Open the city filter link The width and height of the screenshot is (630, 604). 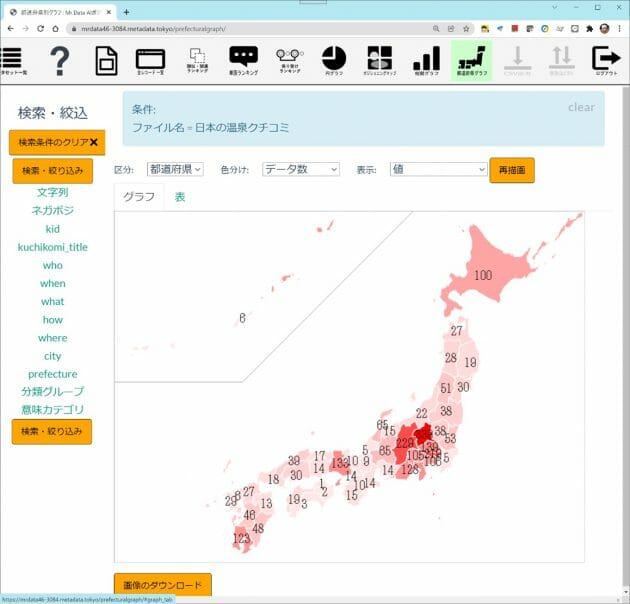click(x=53, y=356)
